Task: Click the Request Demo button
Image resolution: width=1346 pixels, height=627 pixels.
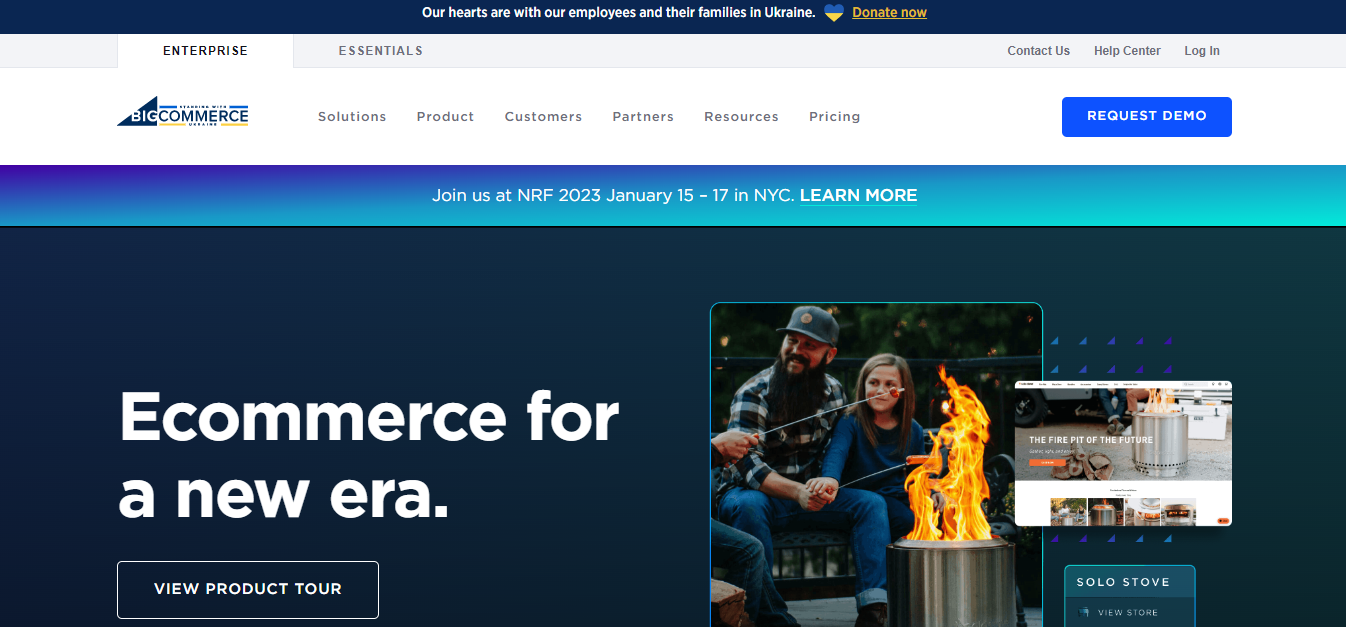Action: click(x=1147, y=117)
